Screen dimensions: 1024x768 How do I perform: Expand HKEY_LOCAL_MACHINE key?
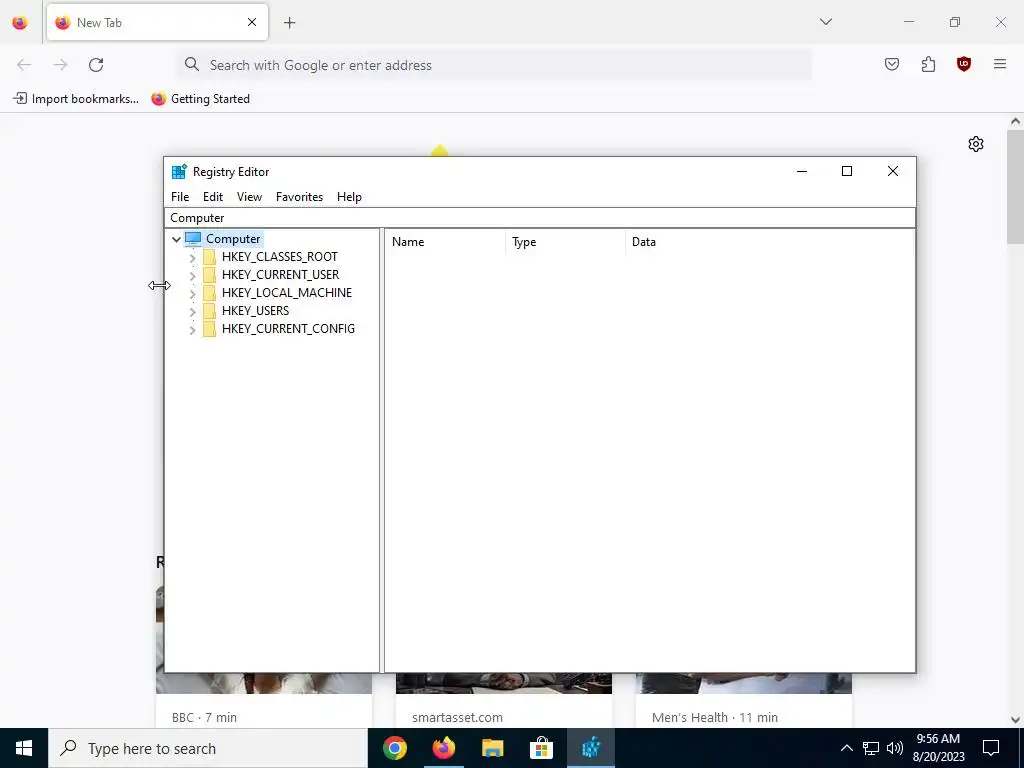(x=193, y=294)
